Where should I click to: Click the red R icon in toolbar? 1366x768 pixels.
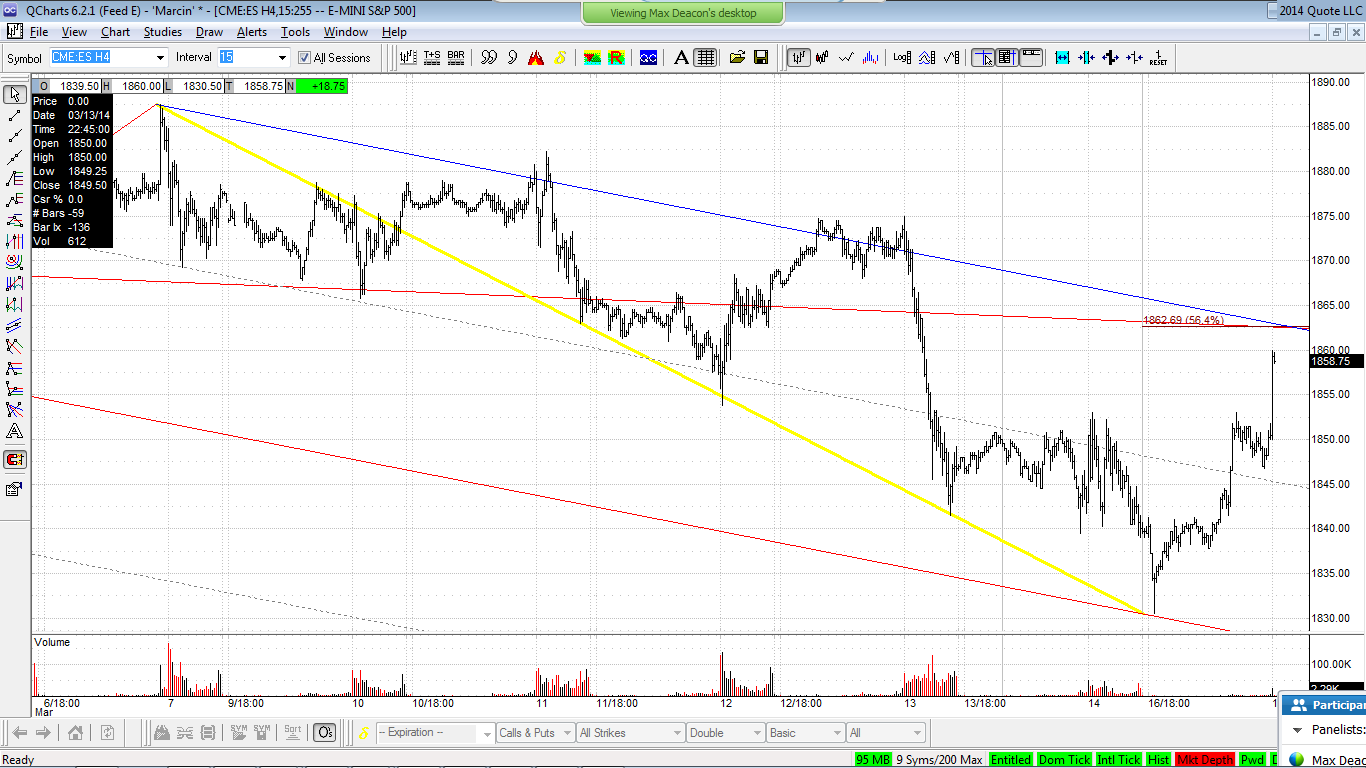(x=616, y=57)
